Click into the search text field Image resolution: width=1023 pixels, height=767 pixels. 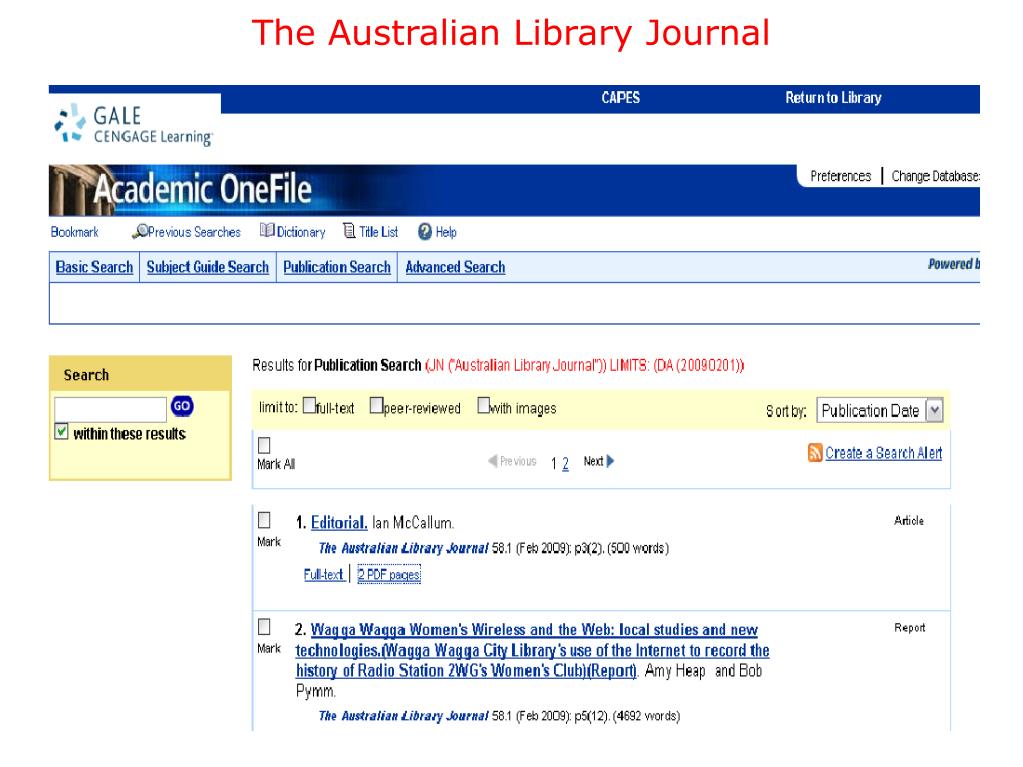tap(110, 410)
